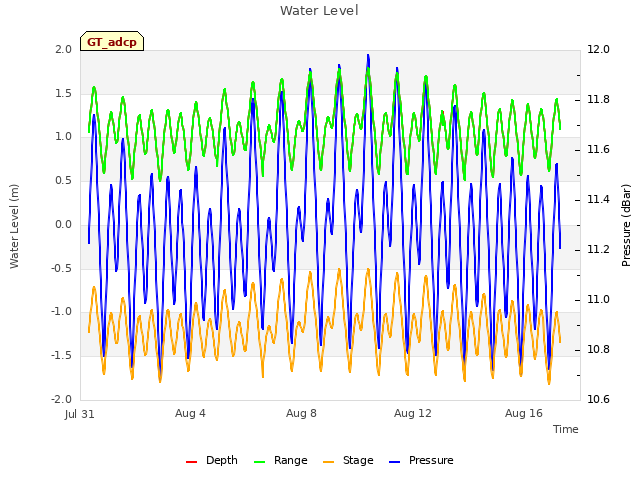
Task: Click the Water Level (m) axis title
Action: [14, 227]
